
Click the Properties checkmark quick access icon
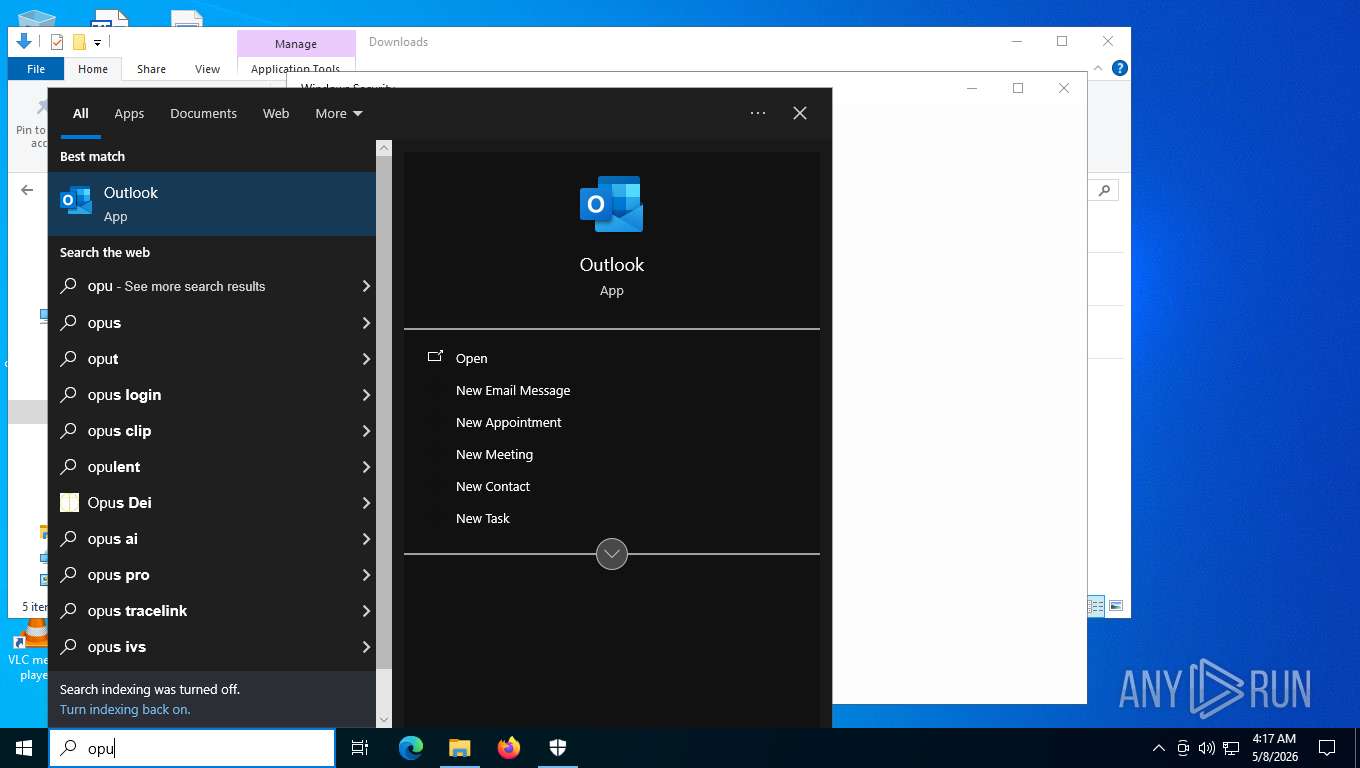click(57, 42)
